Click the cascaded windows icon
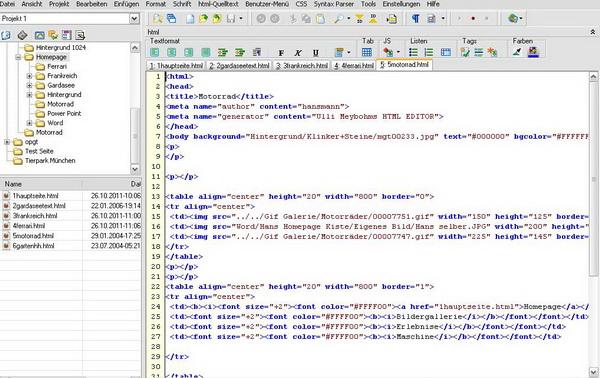600x378 pixels. (x=171, y=18)
